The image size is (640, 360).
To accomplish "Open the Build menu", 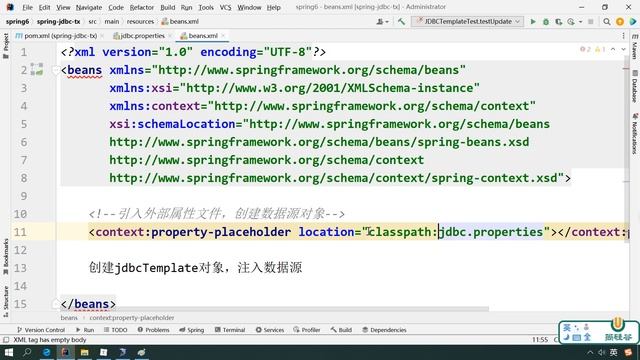I will [x=167, y=7].
